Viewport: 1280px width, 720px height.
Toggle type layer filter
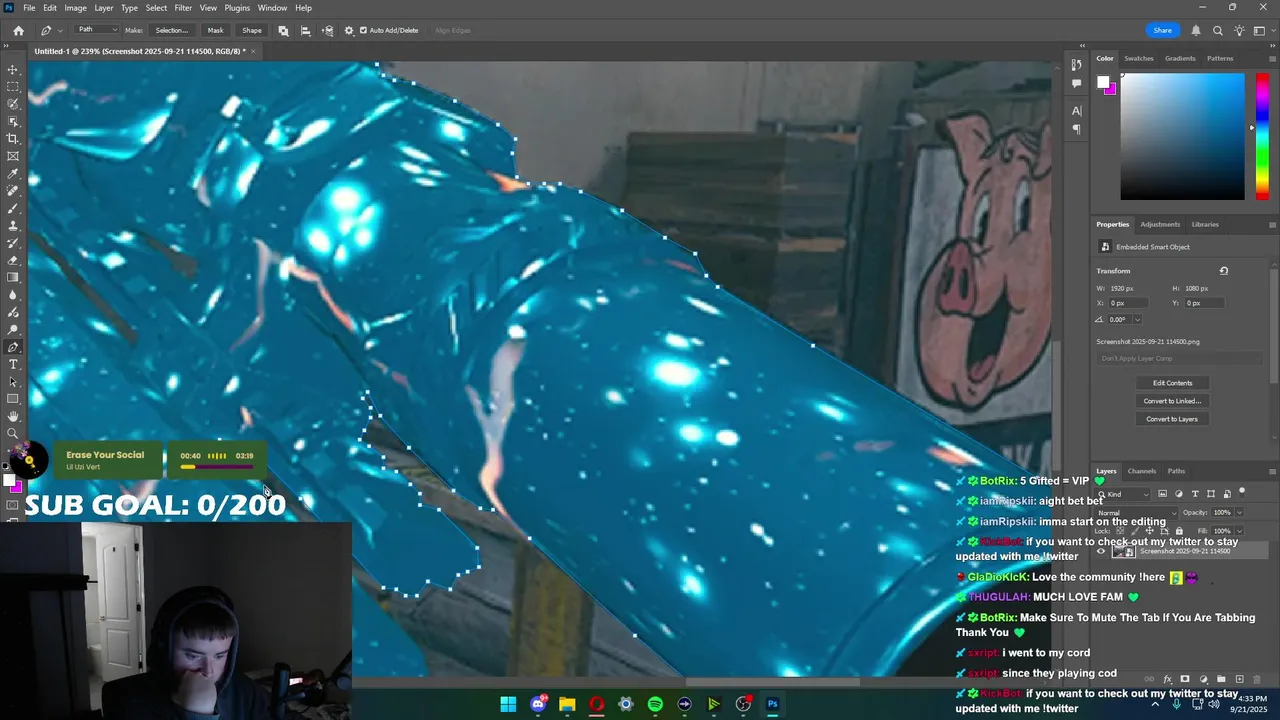pos(1195,494)
